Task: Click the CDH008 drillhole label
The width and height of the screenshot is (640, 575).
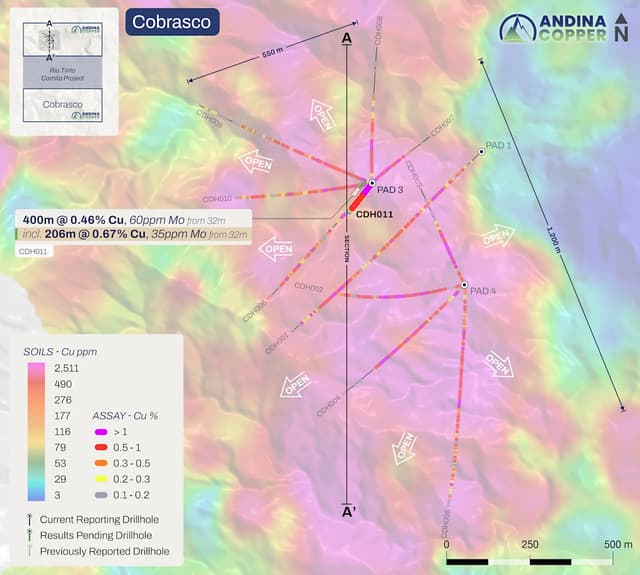Action: point(378,31)
